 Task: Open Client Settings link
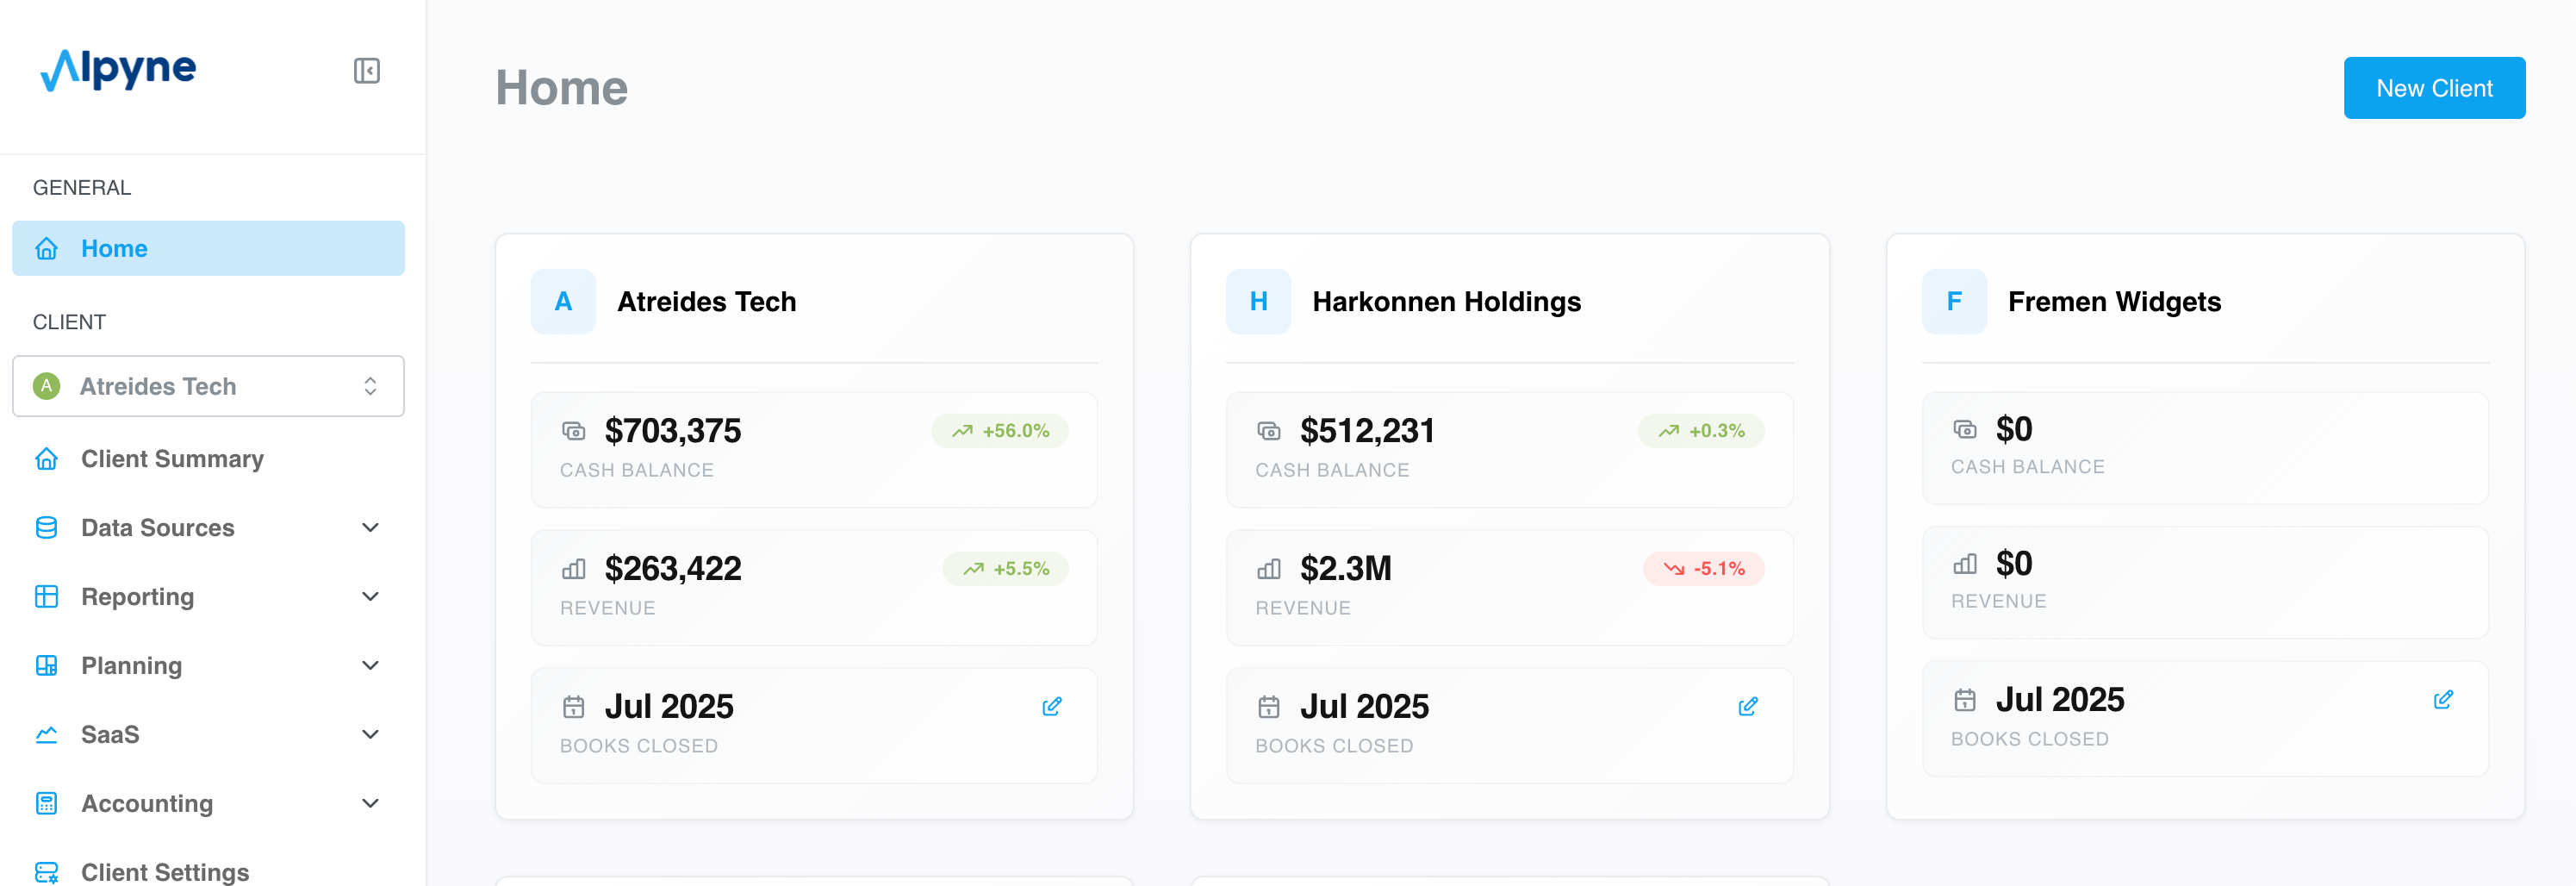point(165,872)
